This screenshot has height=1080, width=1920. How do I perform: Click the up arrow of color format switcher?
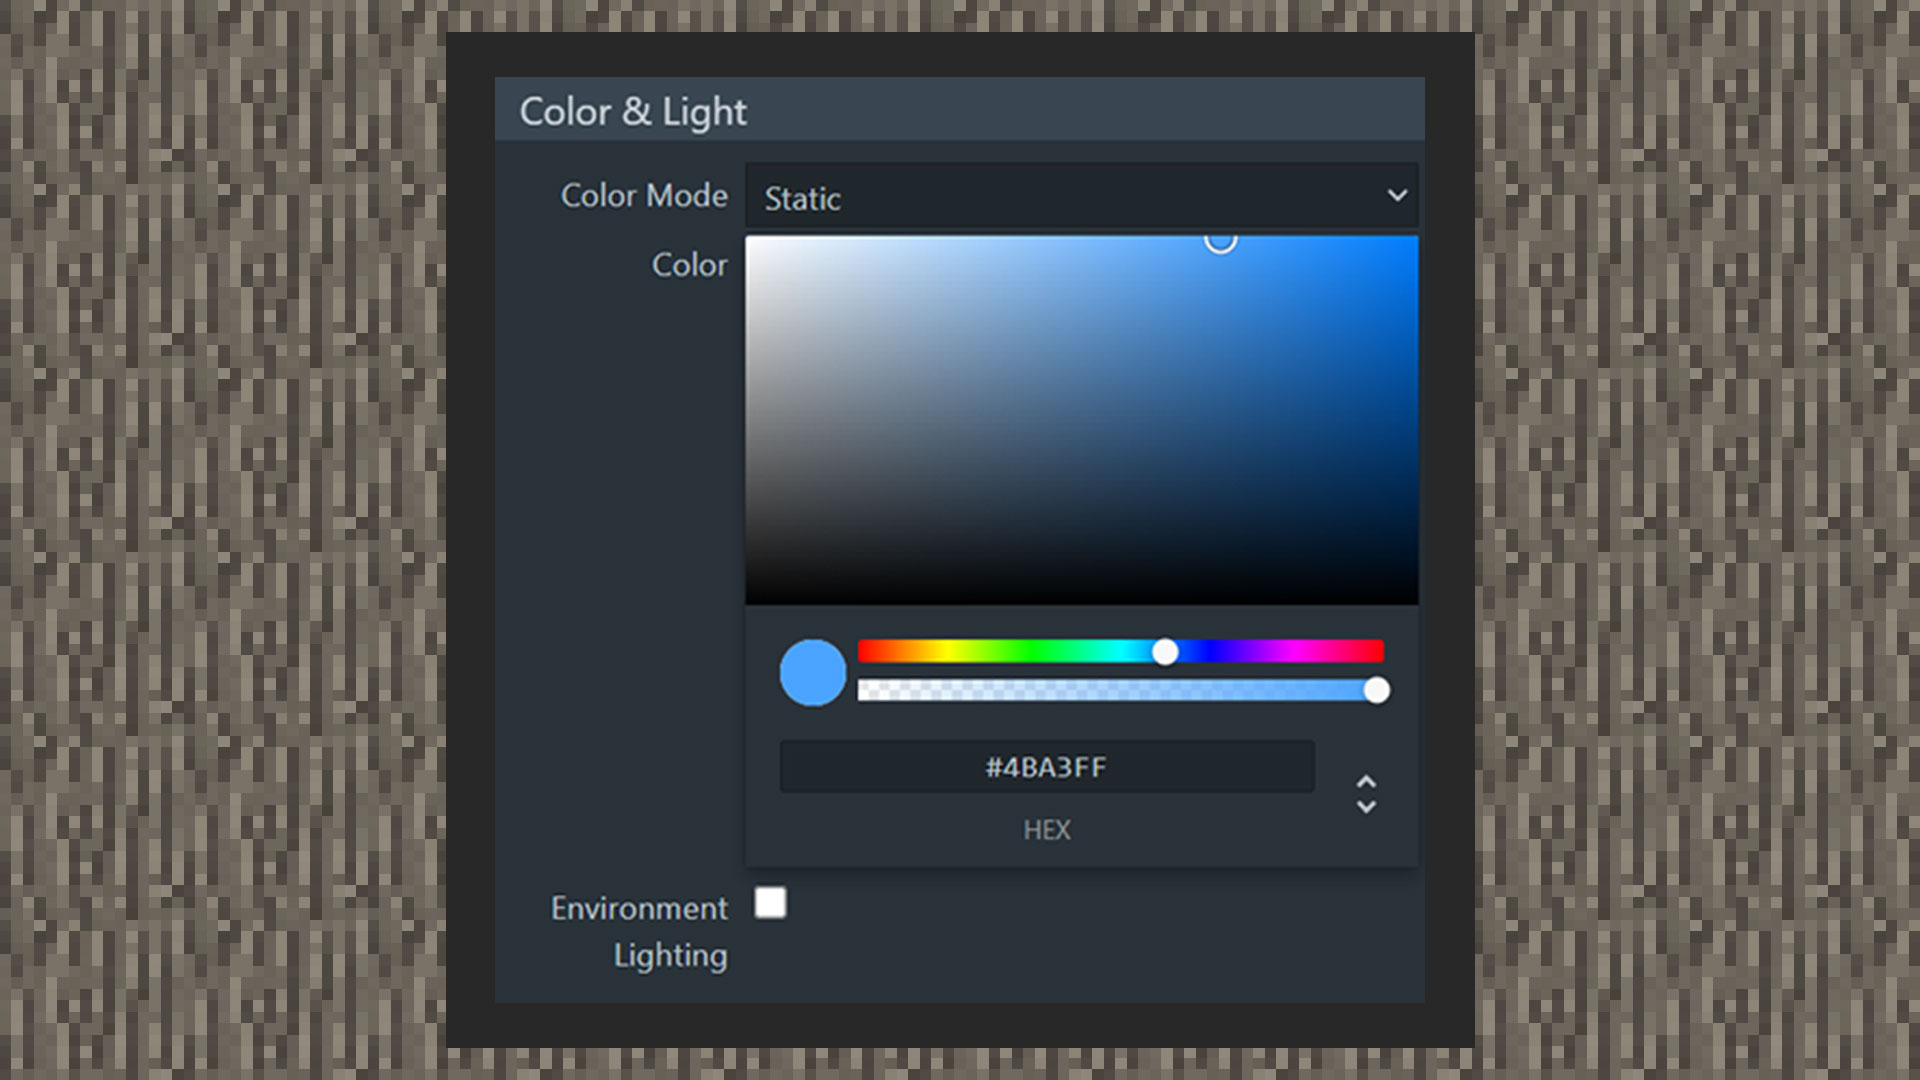point(1366,781)
